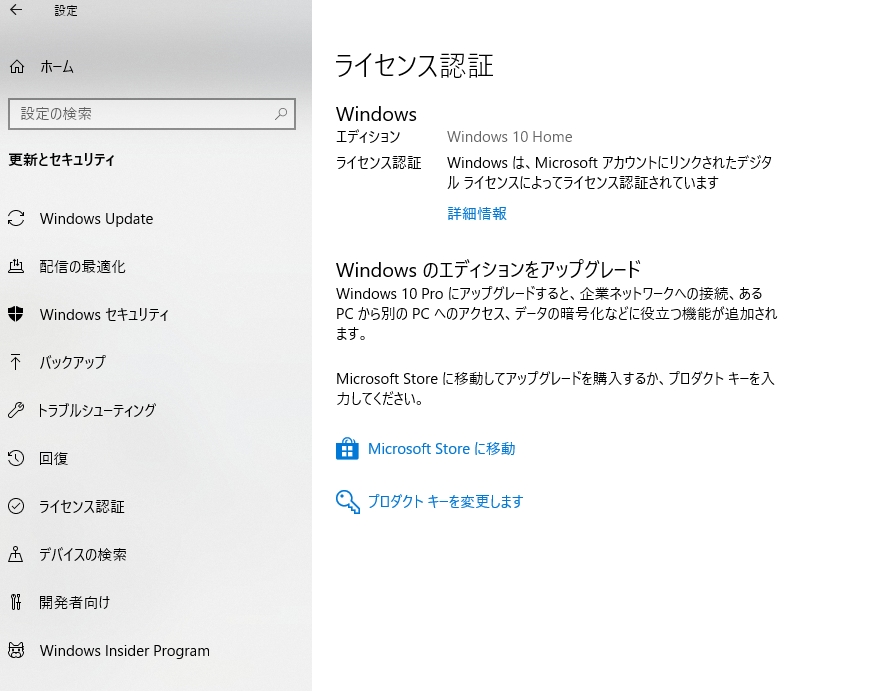893x691 pixels.
Task: Click the ライセンス認証 checkmark circle icon
Action: [16, 506]
